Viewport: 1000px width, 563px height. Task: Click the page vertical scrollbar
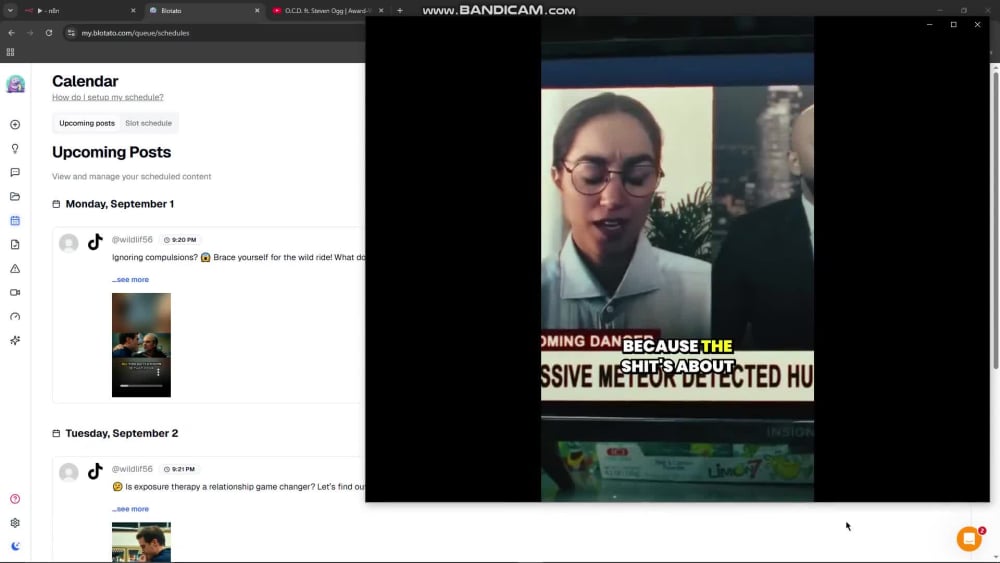point(996,219)
